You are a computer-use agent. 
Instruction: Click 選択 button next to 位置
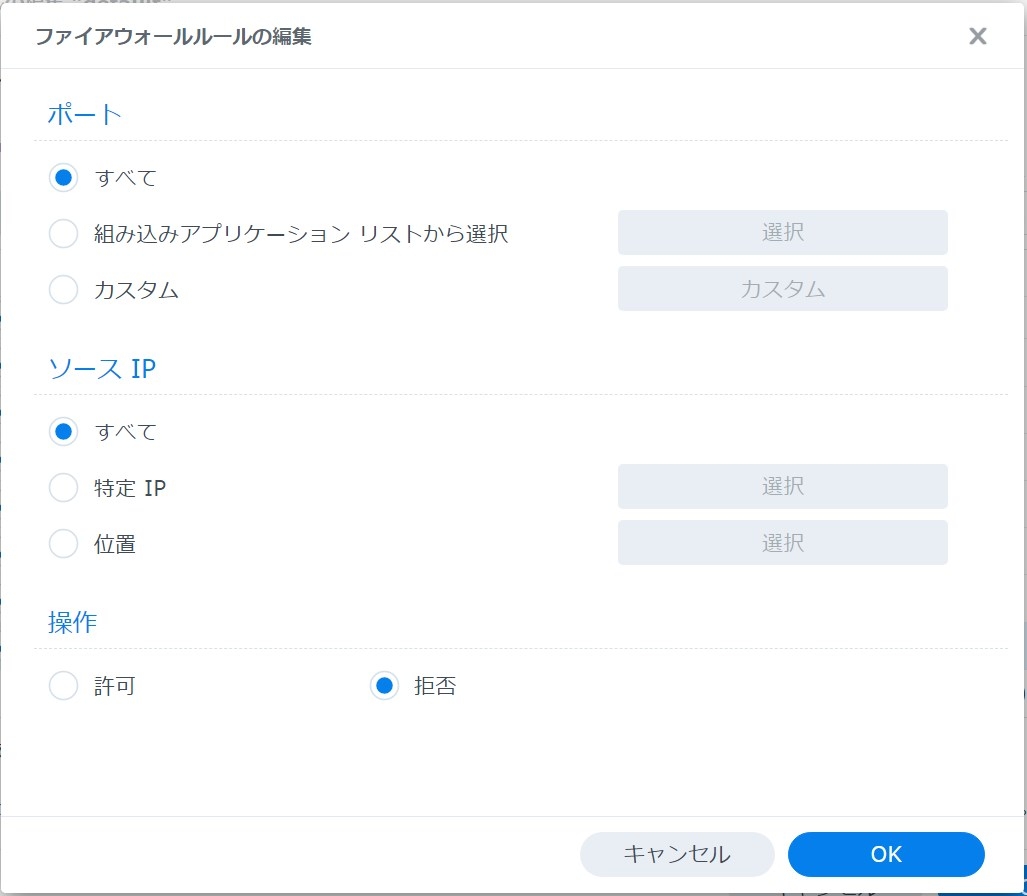pos(782,543)
